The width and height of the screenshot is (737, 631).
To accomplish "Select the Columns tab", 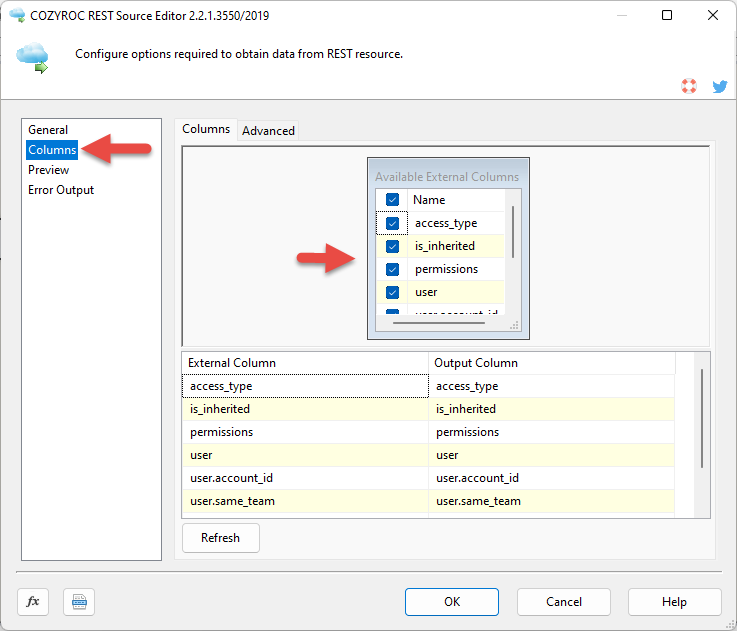I will coord(206,129).
